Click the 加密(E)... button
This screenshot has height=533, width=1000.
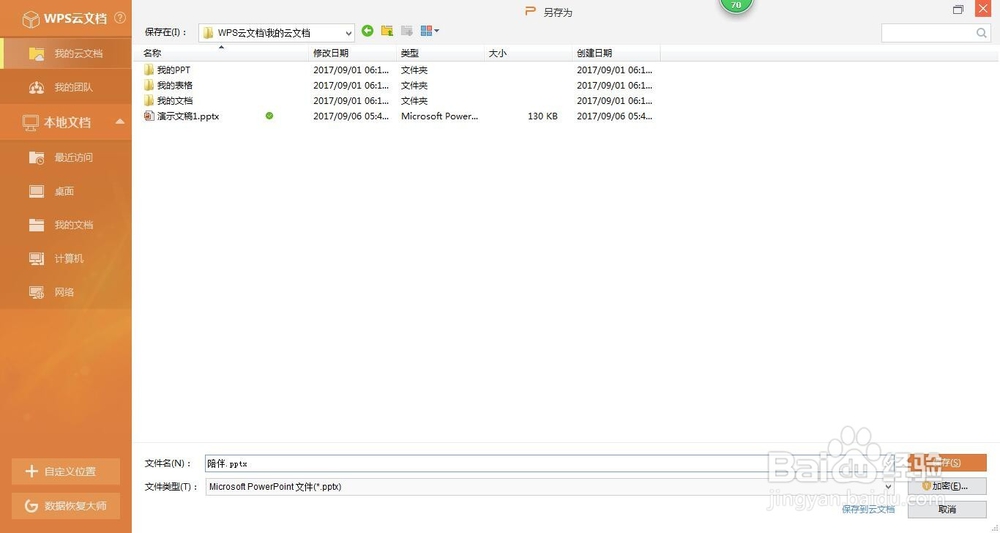947,486
